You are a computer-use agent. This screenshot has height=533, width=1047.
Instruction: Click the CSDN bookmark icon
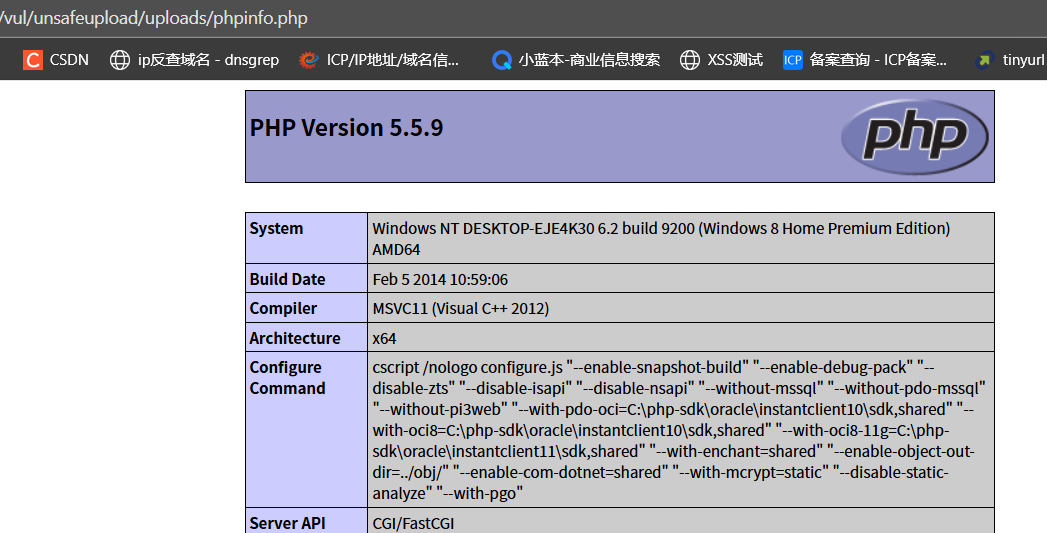click(x=33, y=60)
